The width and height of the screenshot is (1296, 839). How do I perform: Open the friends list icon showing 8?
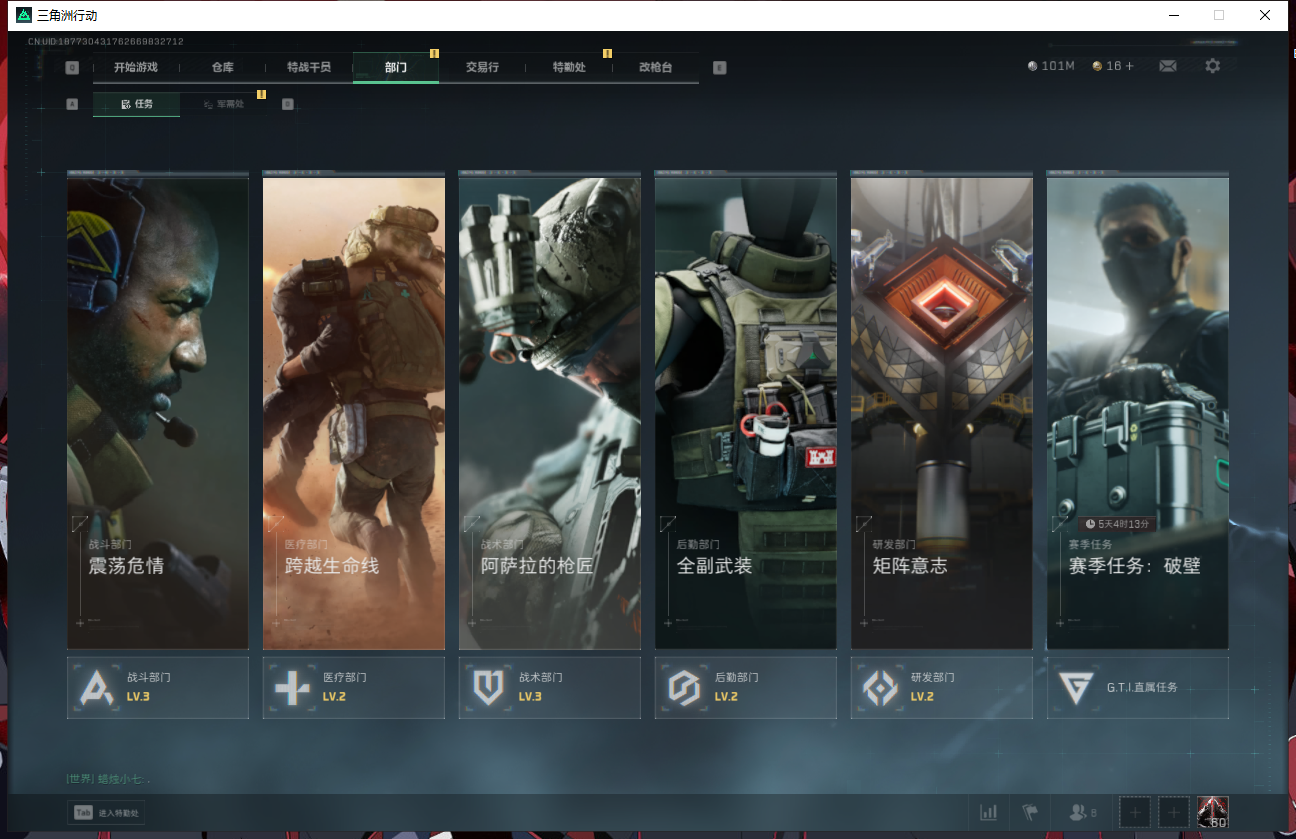tap(1082, 813)
